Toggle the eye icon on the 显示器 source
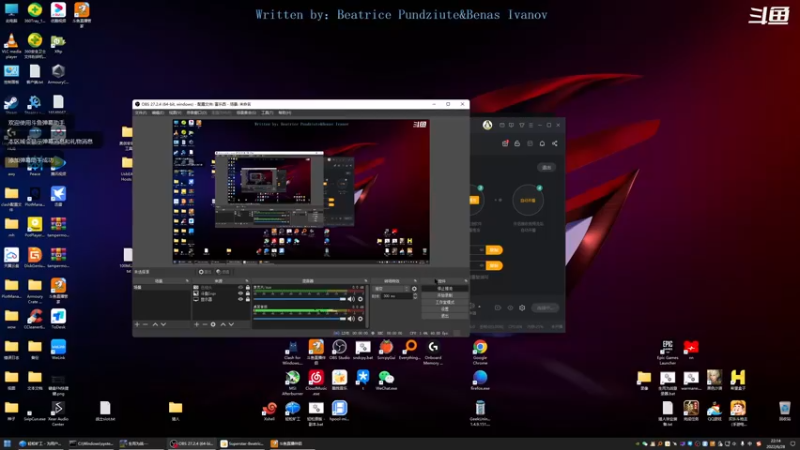The height and width of the screenshot is (450, 800). click(x=240, y=299)
